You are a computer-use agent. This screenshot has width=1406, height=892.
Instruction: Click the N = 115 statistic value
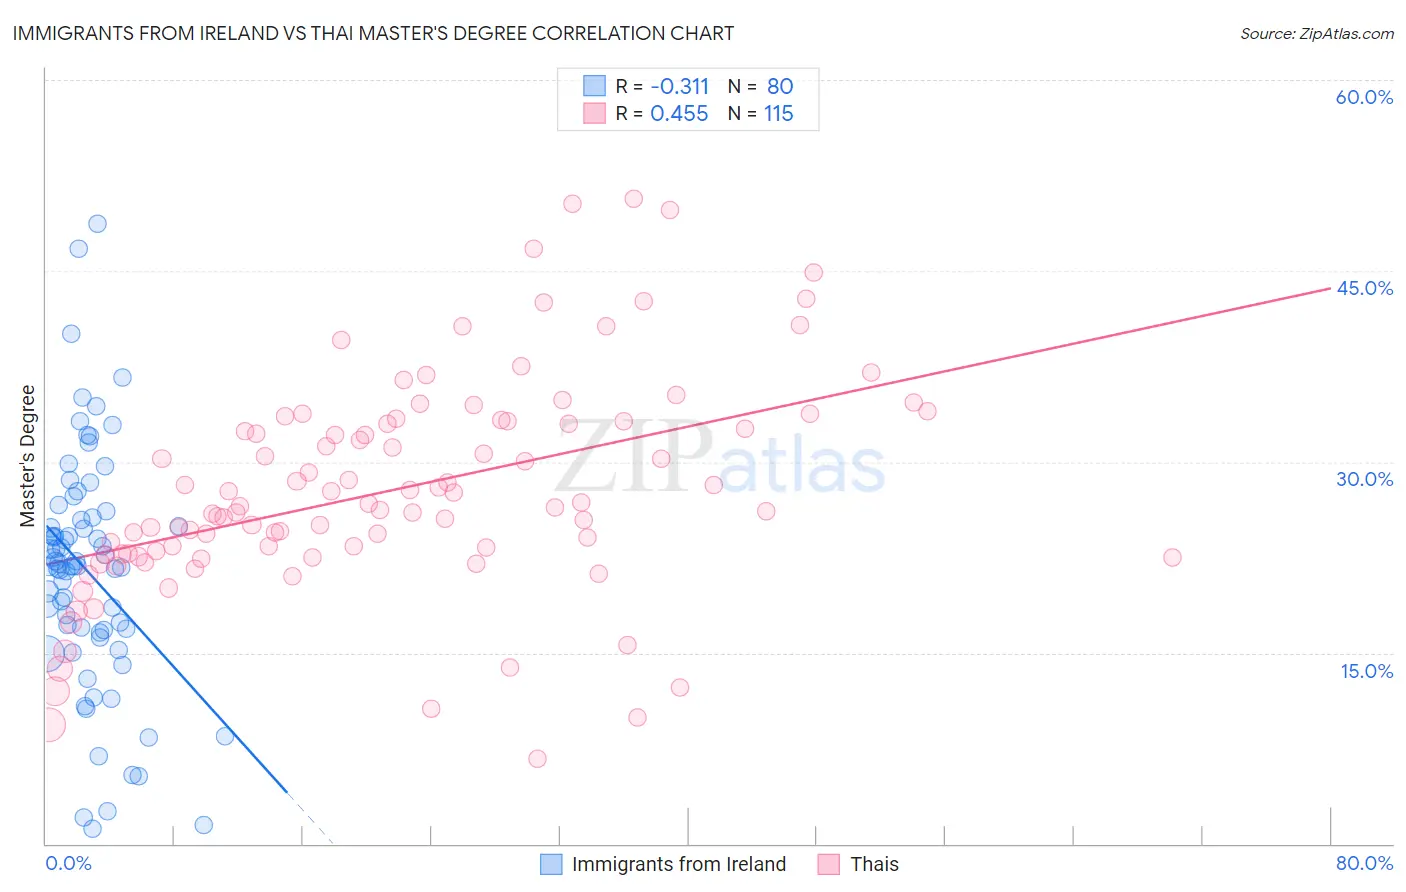click(761, 113)
